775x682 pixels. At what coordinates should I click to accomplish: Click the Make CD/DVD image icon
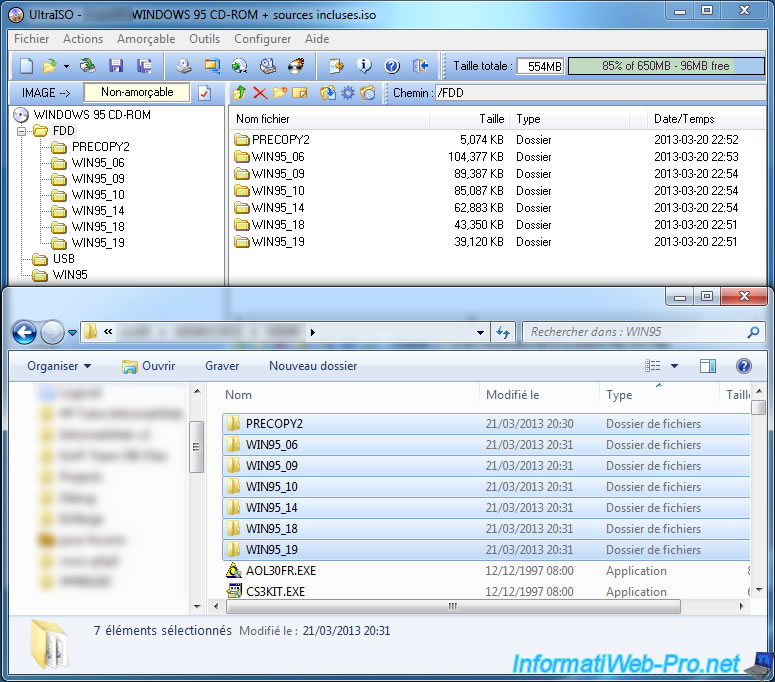coord(184,66)
